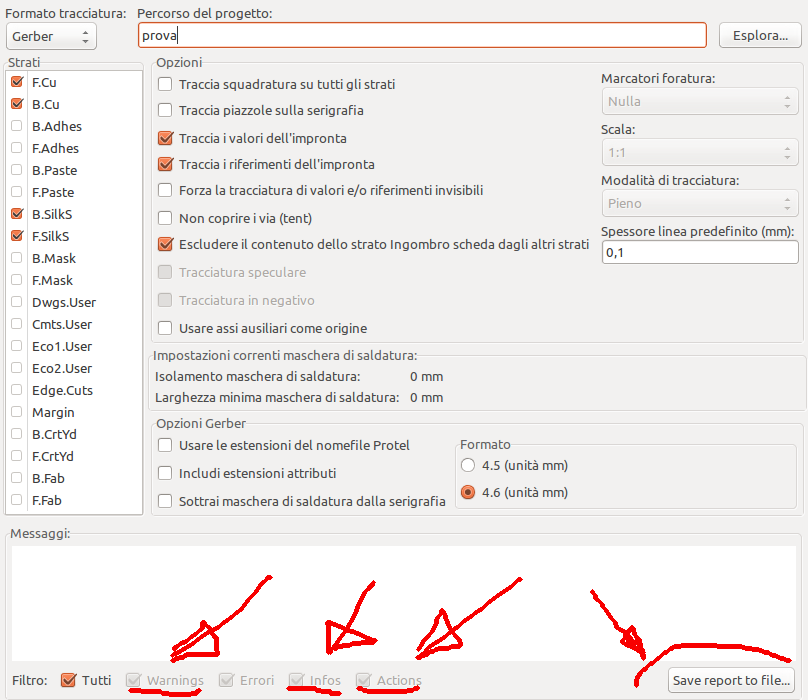
Task: Disable the B.SilkS layer checkbox
Action: pos(17,214)
